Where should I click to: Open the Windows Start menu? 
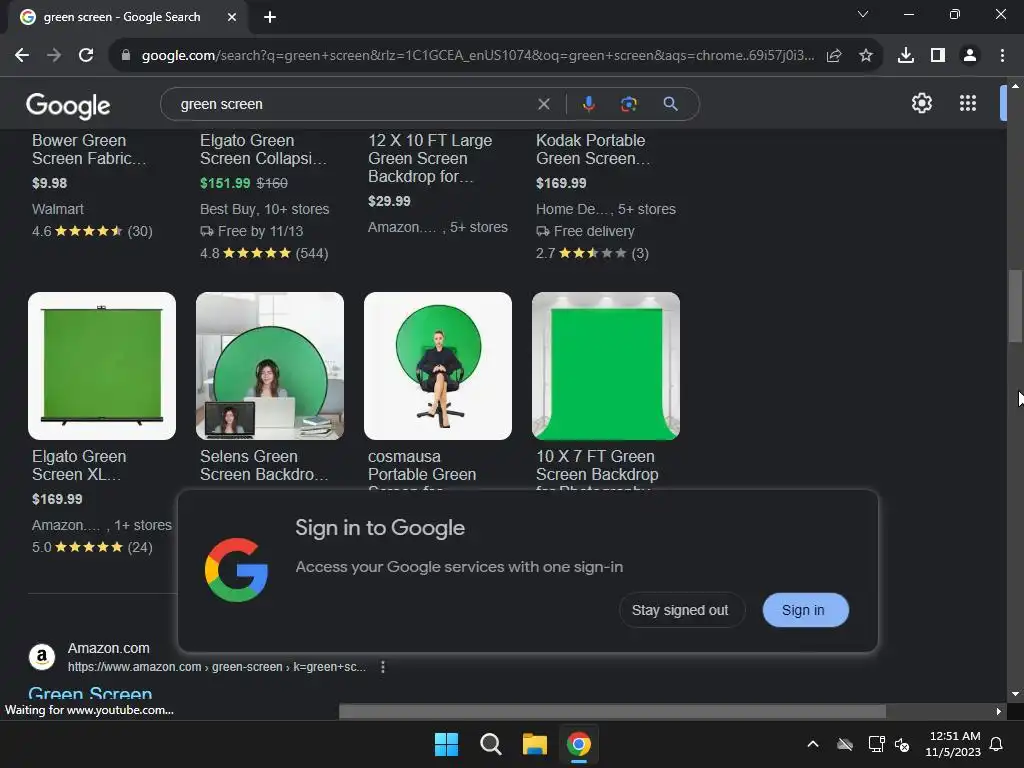447,744
